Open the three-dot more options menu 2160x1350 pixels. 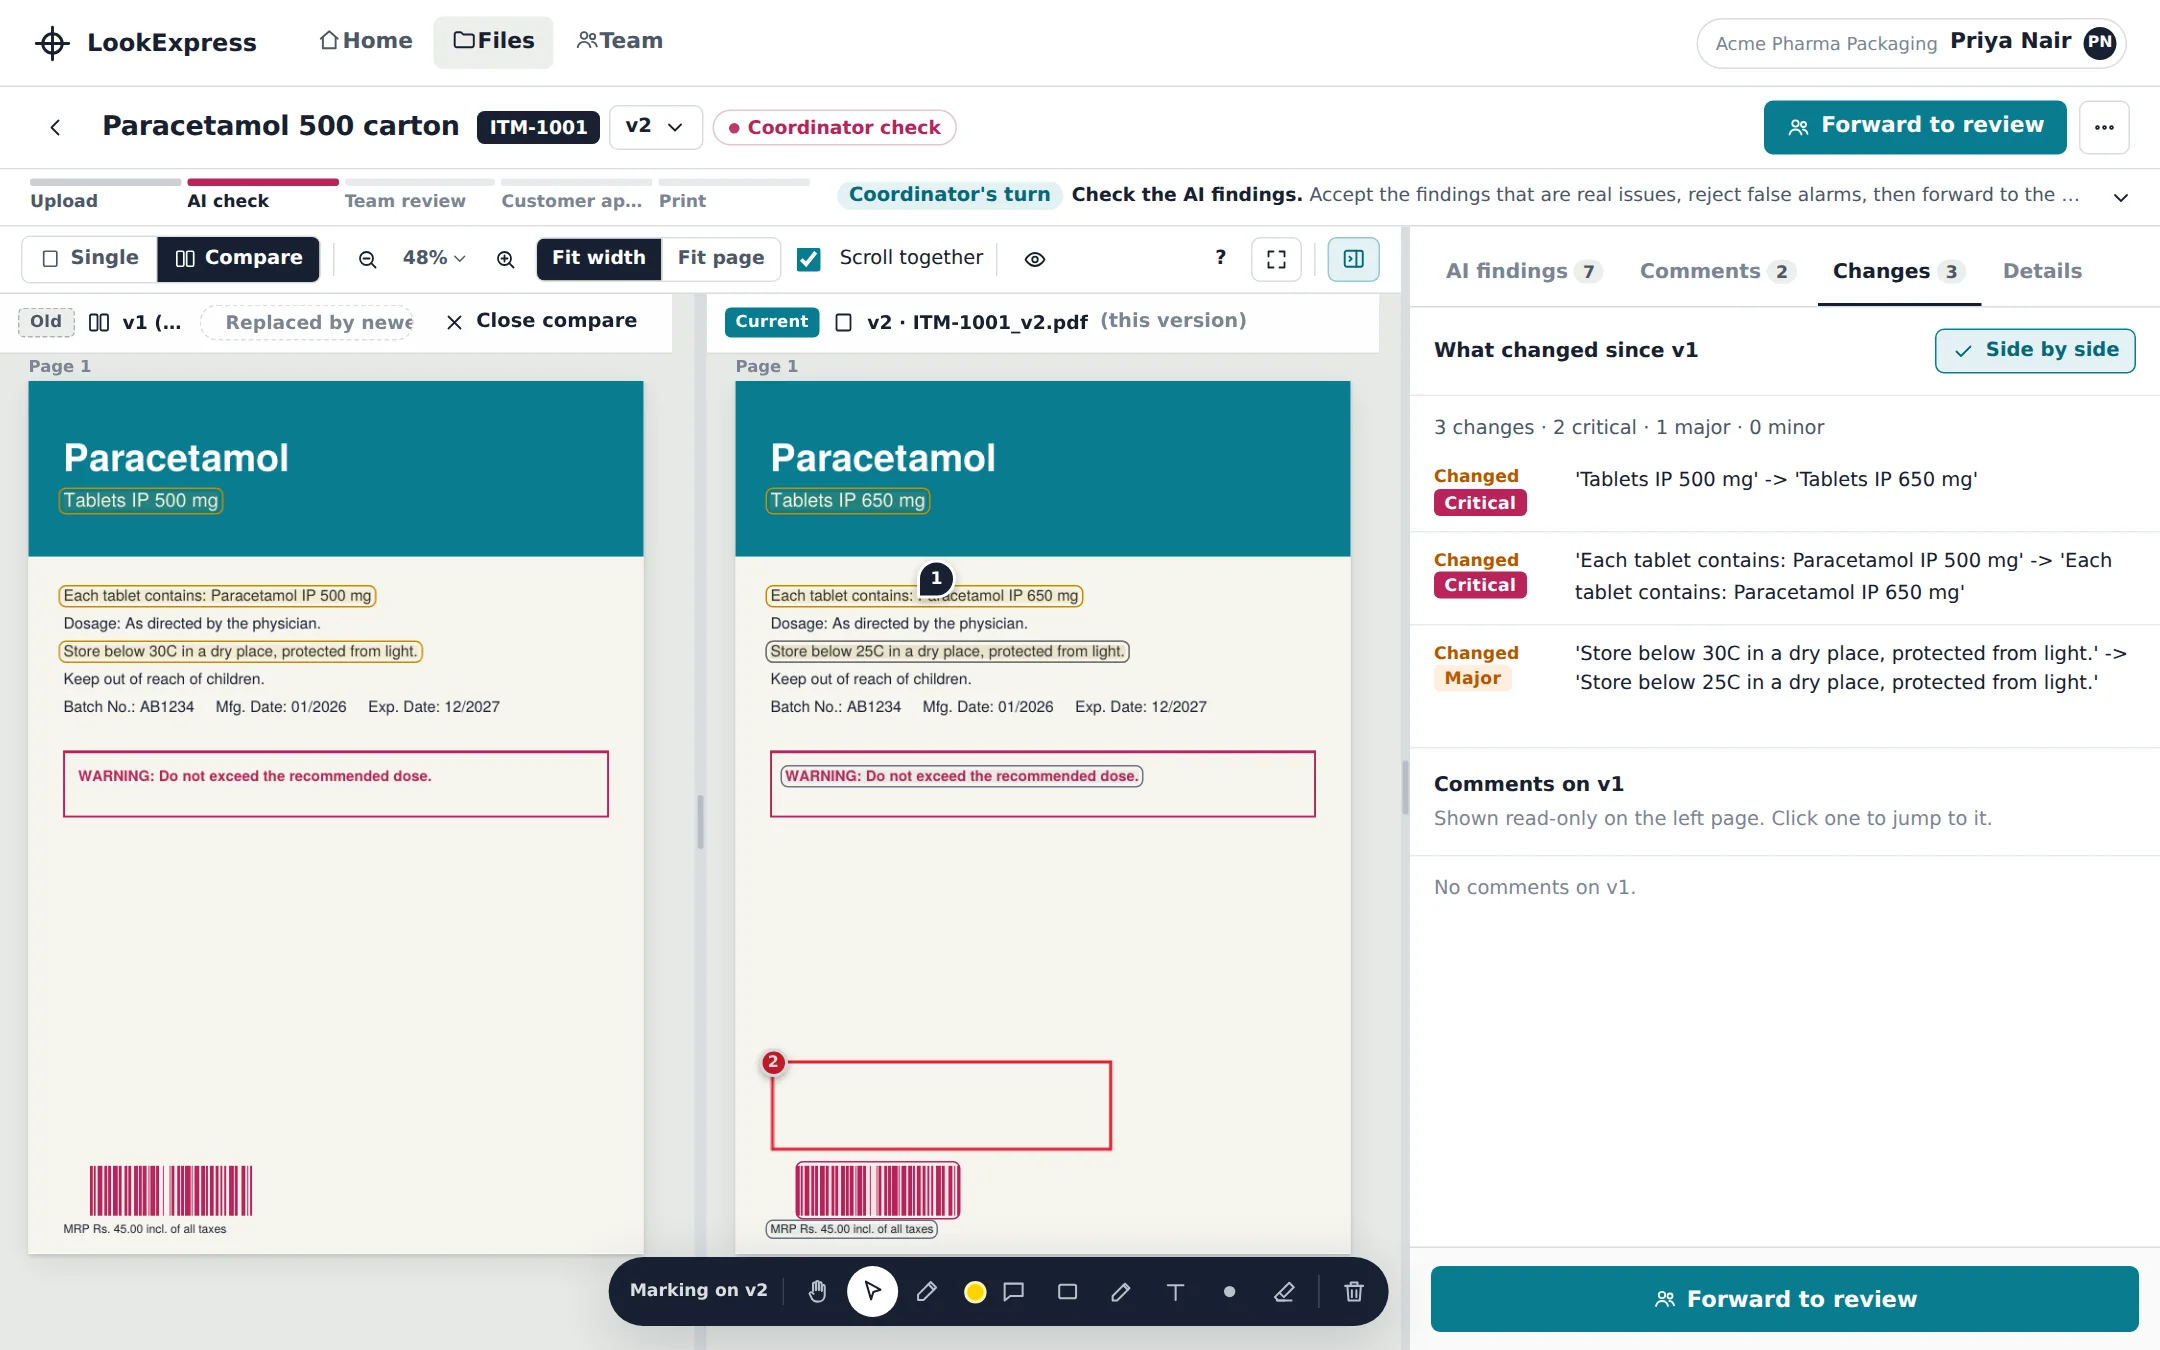[x=2104, y=127]
